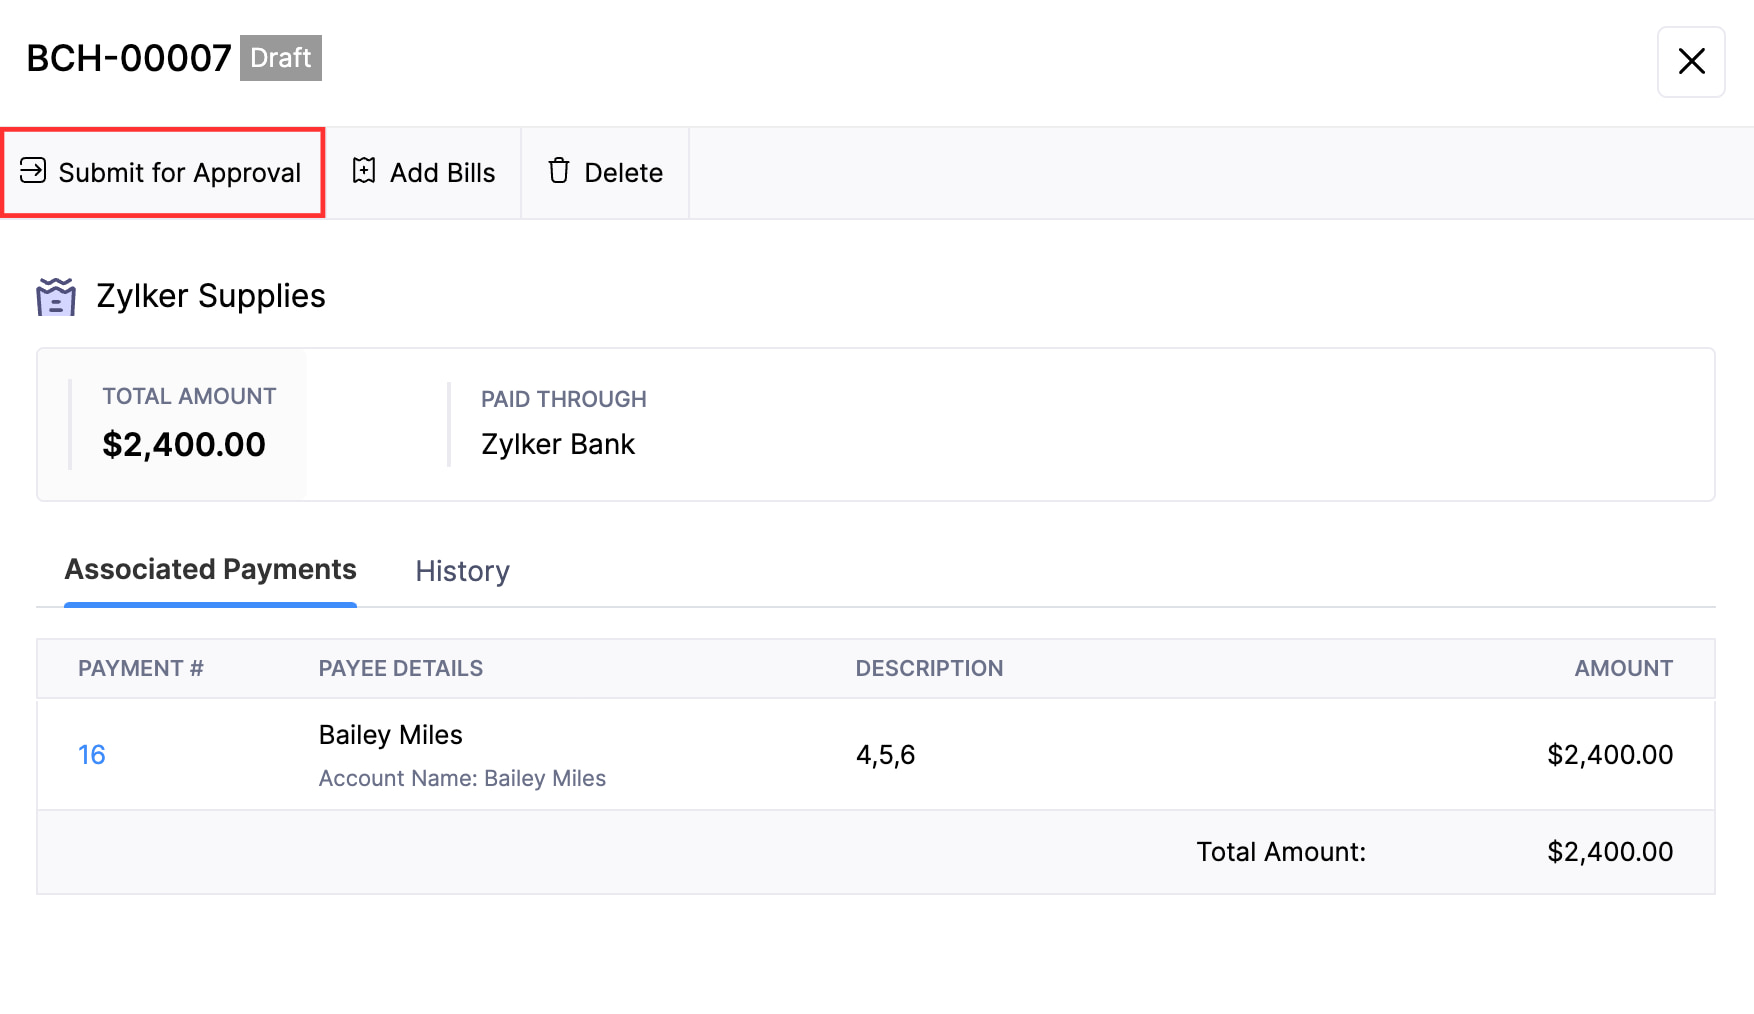
Task: Select the Delete text in the toolbar
Action: pos(623,173)
